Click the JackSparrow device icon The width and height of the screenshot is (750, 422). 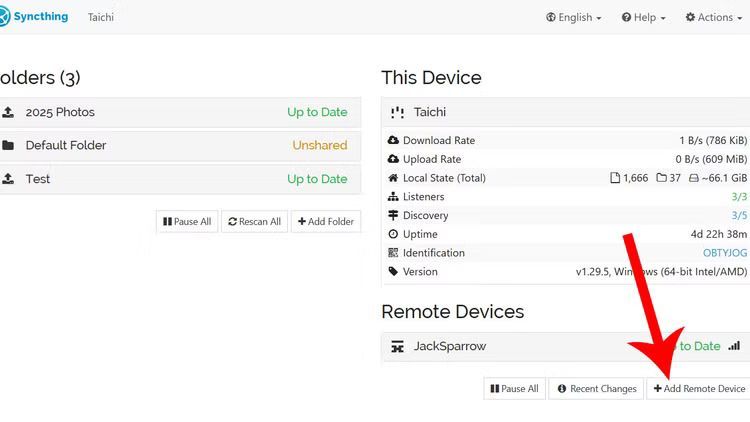click(398, 347)
